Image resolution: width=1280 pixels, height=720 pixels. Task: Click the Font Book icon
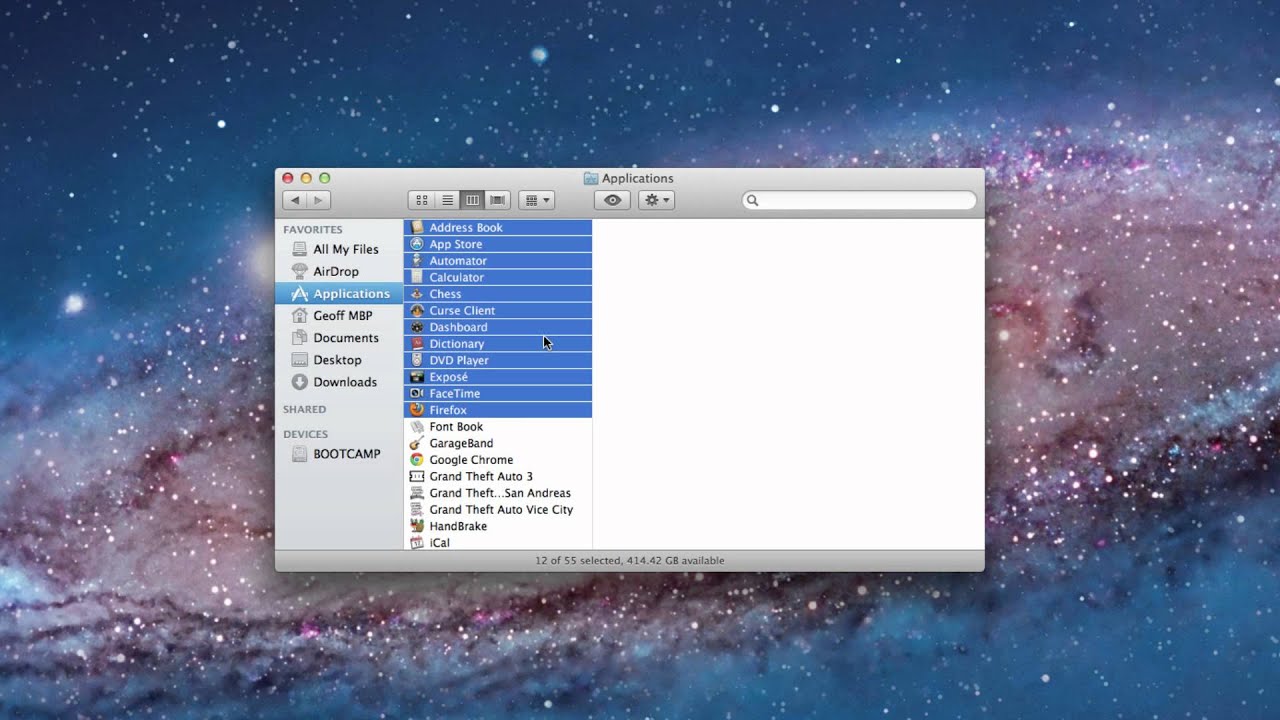pos(417,426)
